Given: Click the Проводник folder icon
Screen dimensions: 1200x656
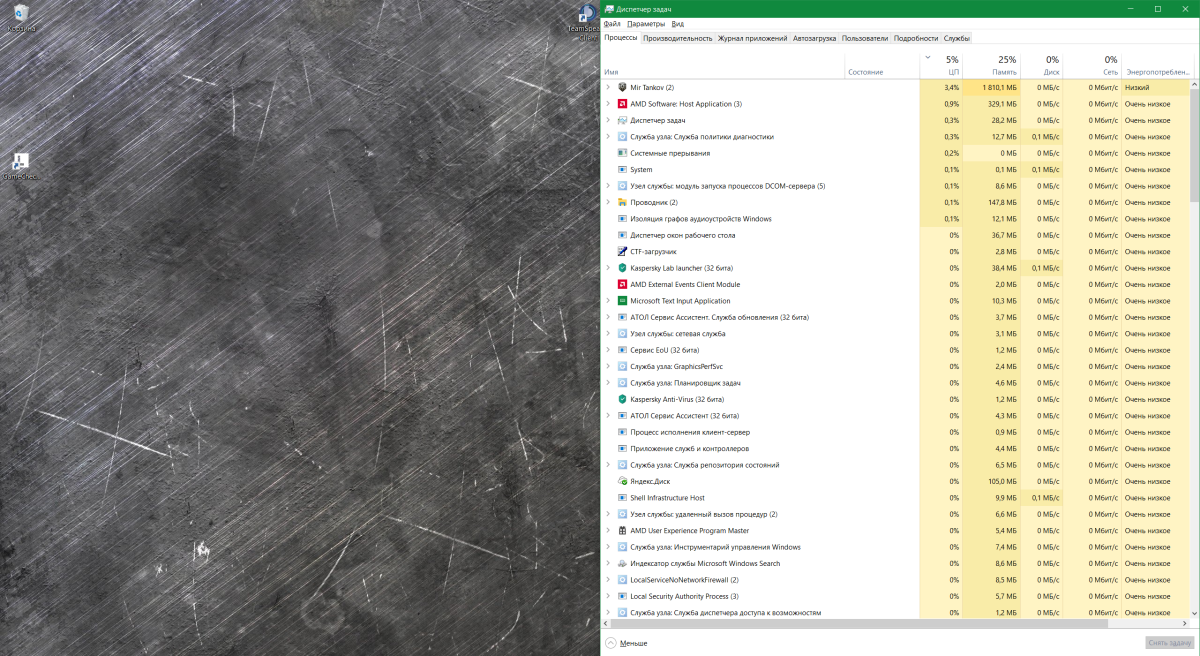Looking at the screenshot, I should point(622,202).
